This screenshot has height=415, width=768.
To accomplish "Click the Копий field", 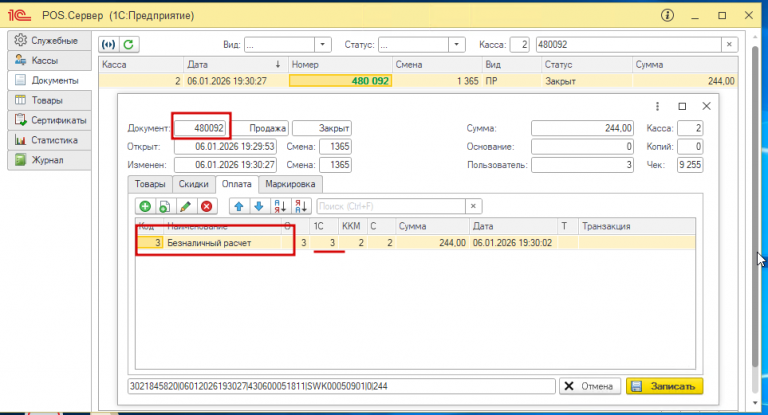I will [690, 146].
